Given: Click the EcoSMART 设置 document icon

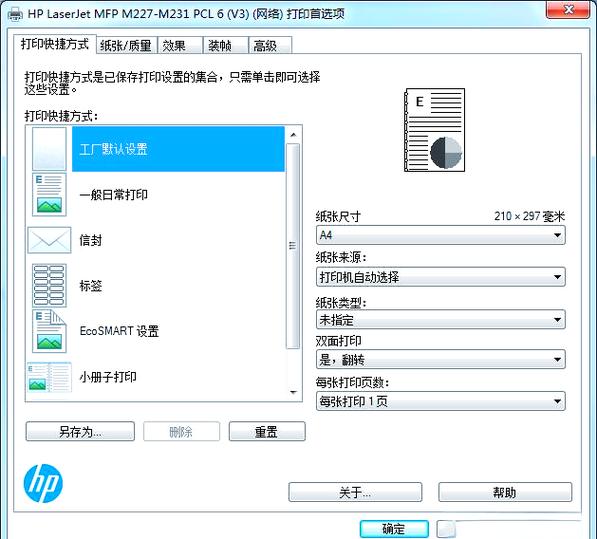Looking at the screenshot, I should (49, 331).
